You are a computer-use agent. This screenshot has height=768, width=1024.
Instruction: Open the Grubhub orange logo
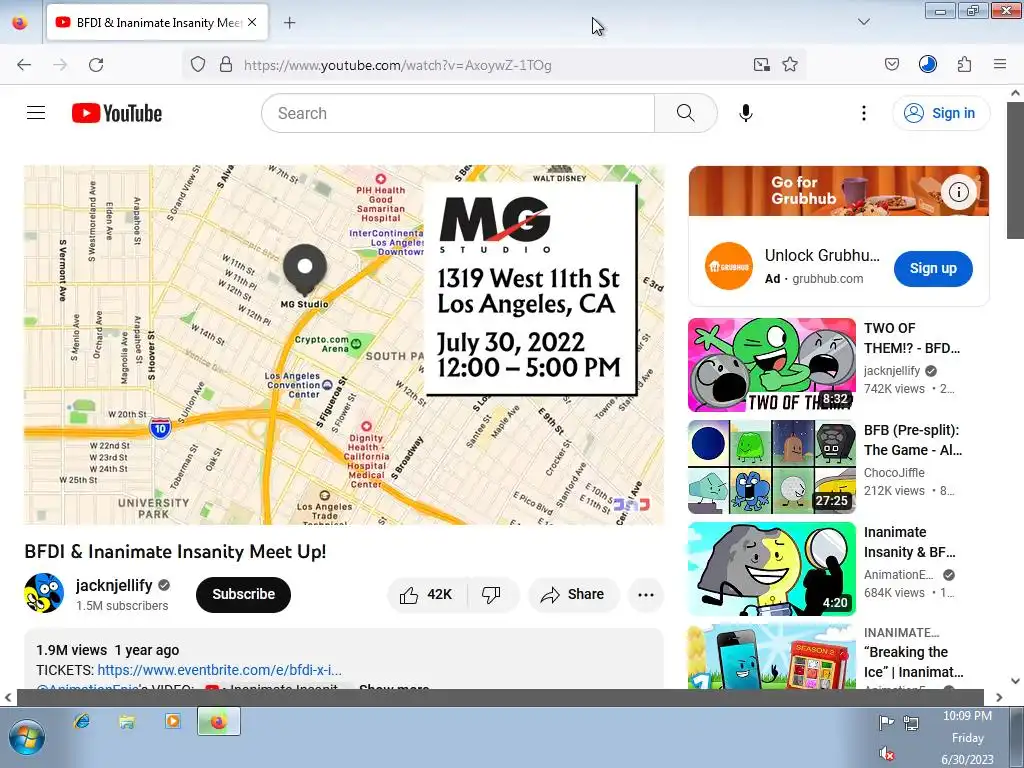click(729, 266)
